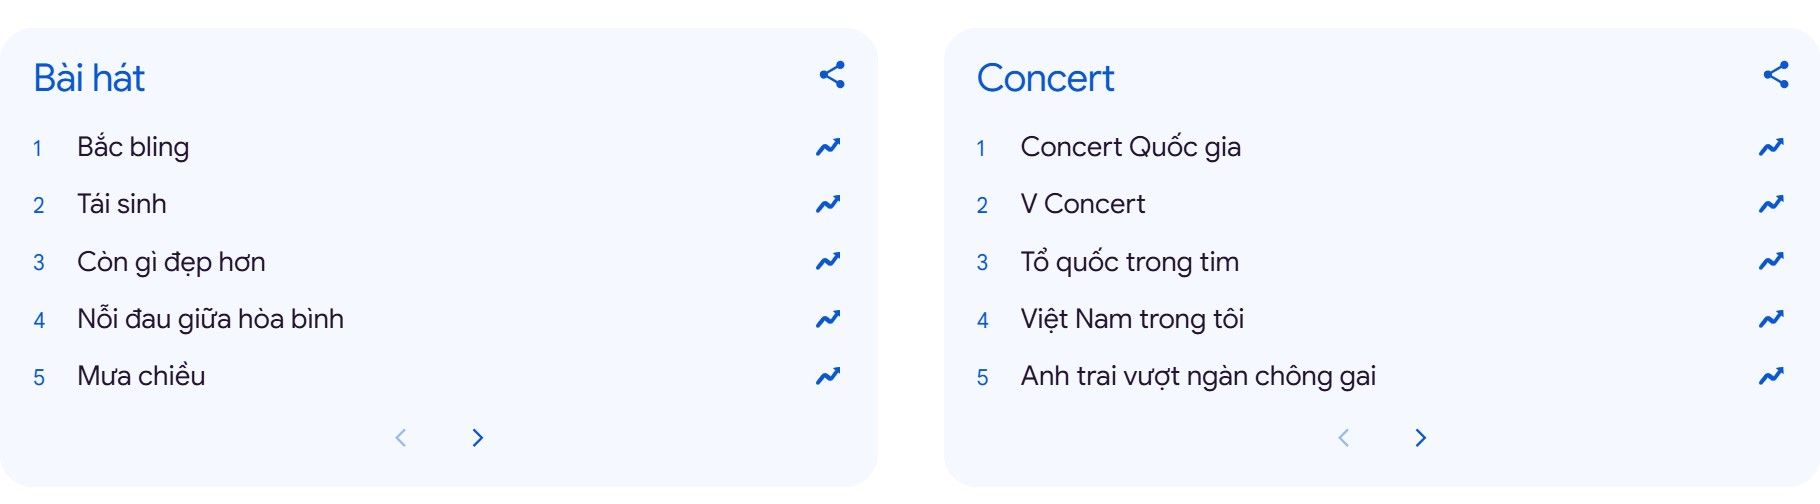
Task: Click the Concert card heading
Action: [1045, 78]
